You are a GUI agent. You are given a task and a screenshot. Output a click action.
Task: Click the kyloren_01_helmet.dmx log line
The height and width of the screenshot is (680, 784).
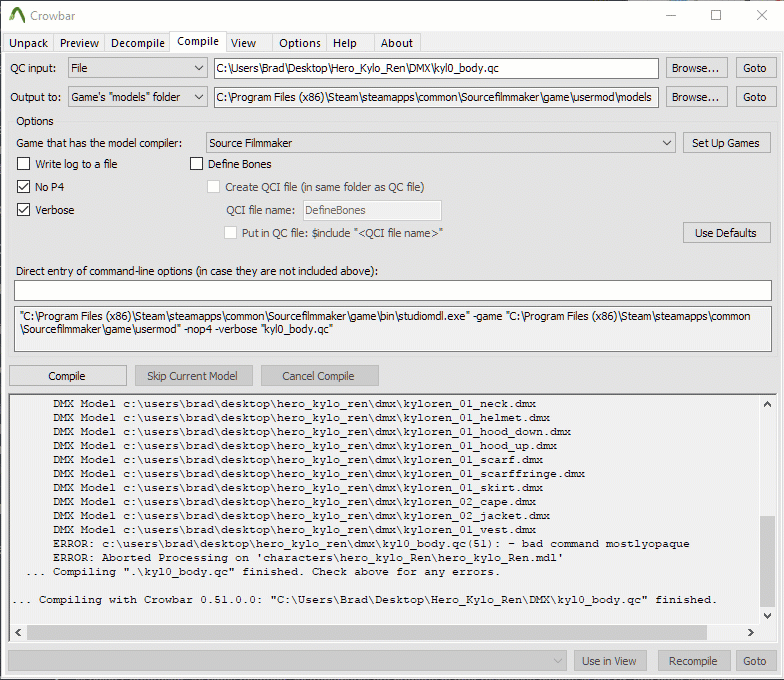(301, 418)
